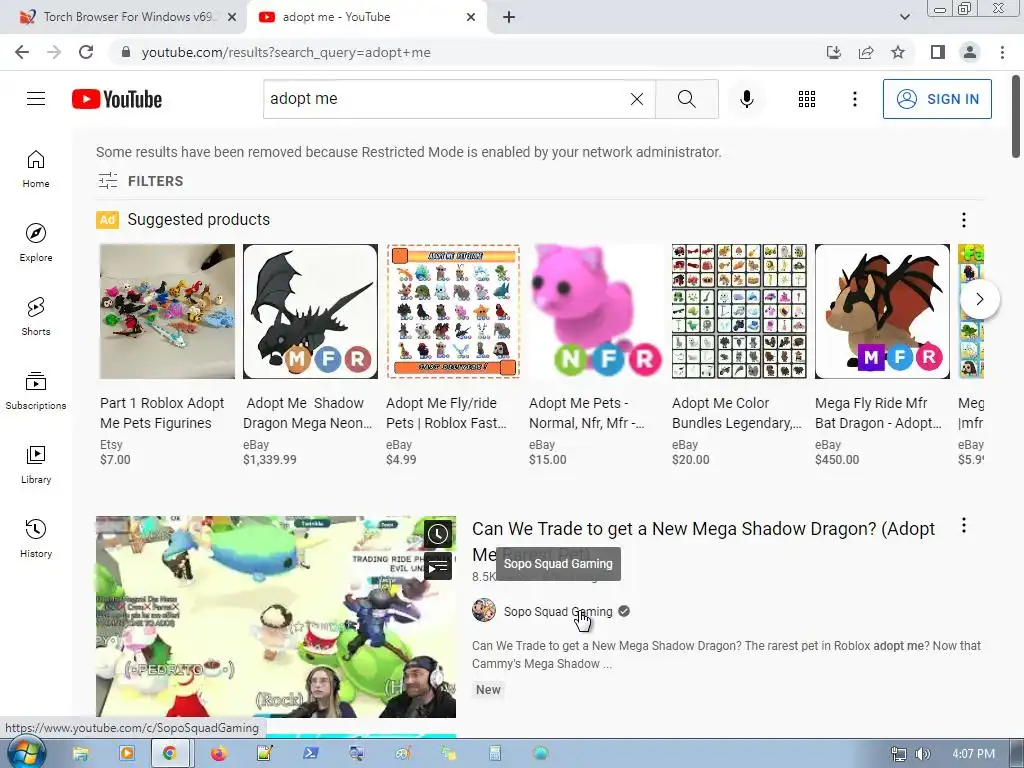This screenshot has width=1024, height=768.
Task: Click the address bar URL
Action: (x=286, y=52)
